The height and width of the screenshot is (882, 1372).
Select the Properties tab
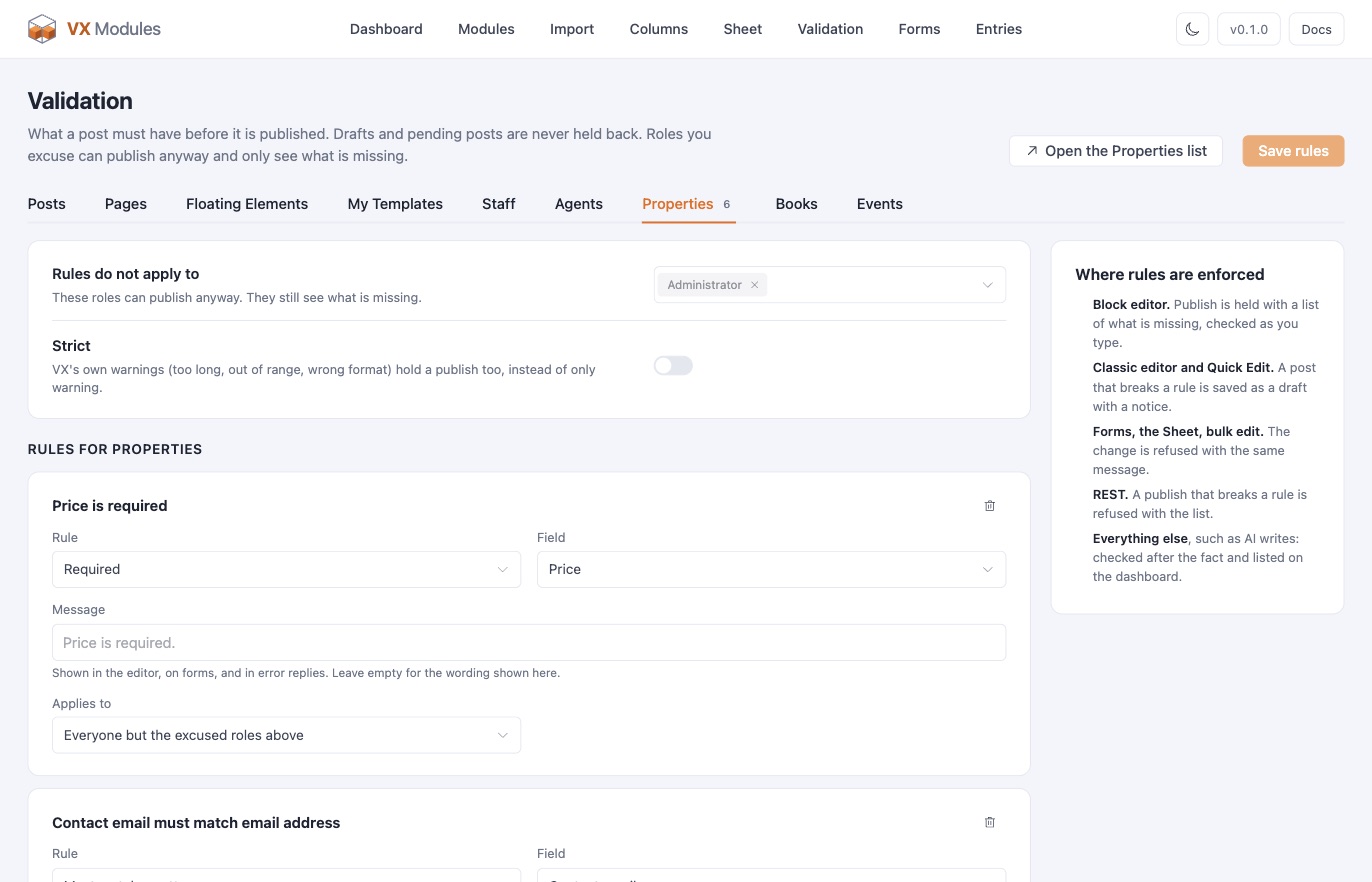coord(688,204)
